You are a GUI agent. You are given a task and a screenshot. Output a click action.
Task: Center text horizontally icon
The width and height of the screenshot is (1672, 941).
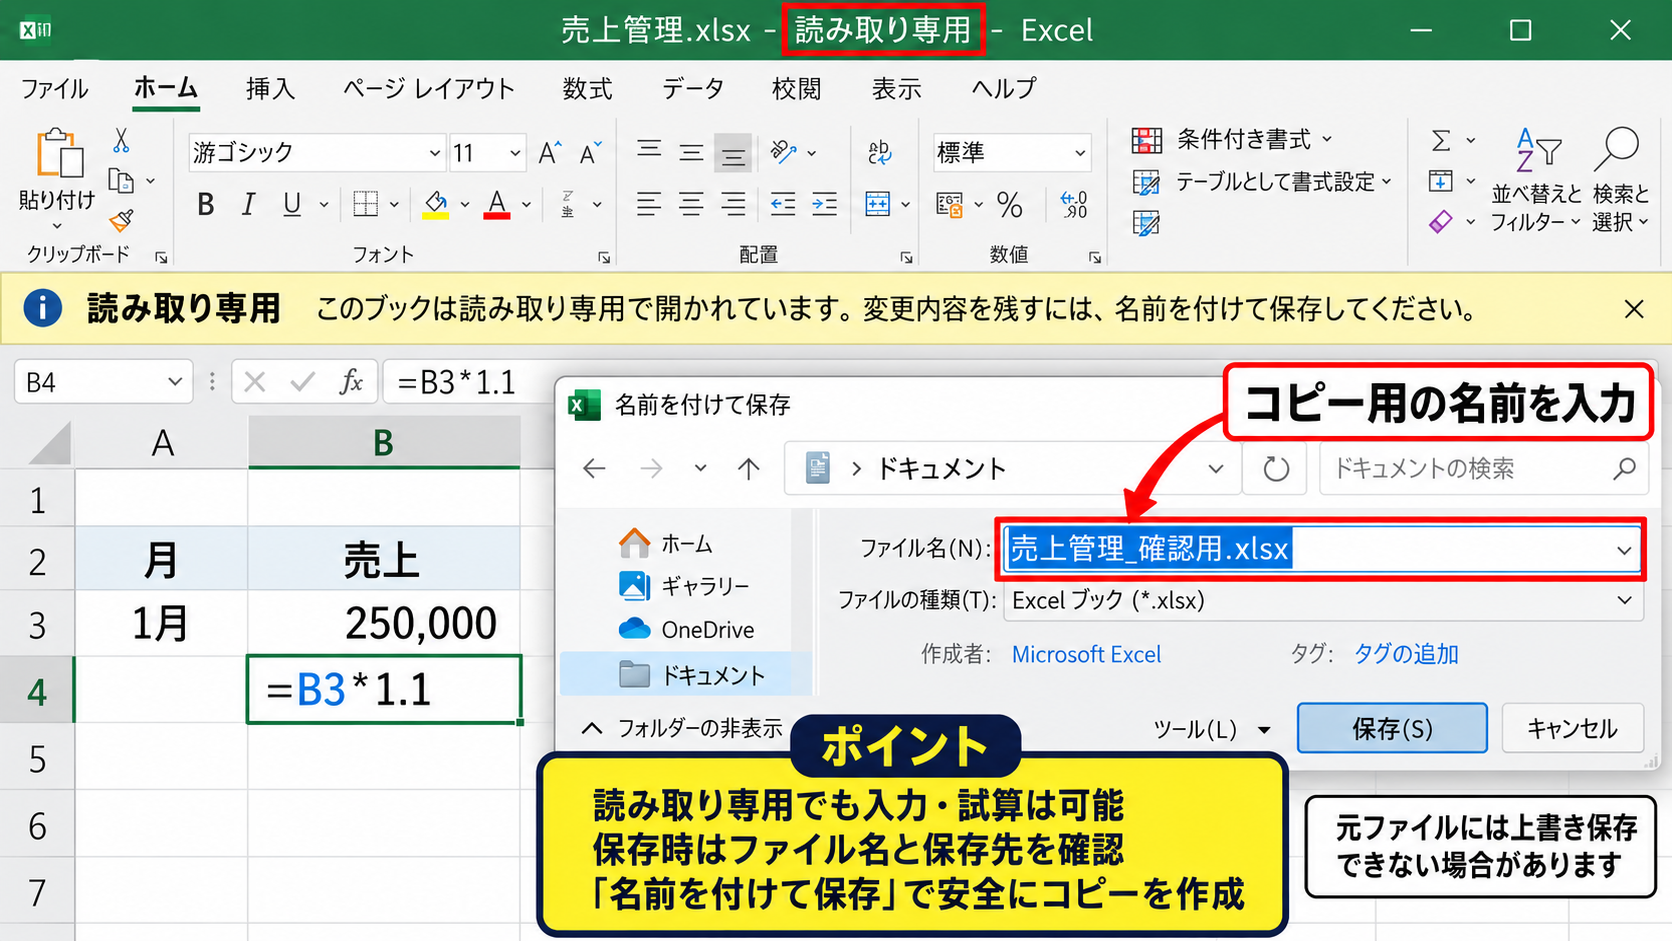(x=691, y=204)
